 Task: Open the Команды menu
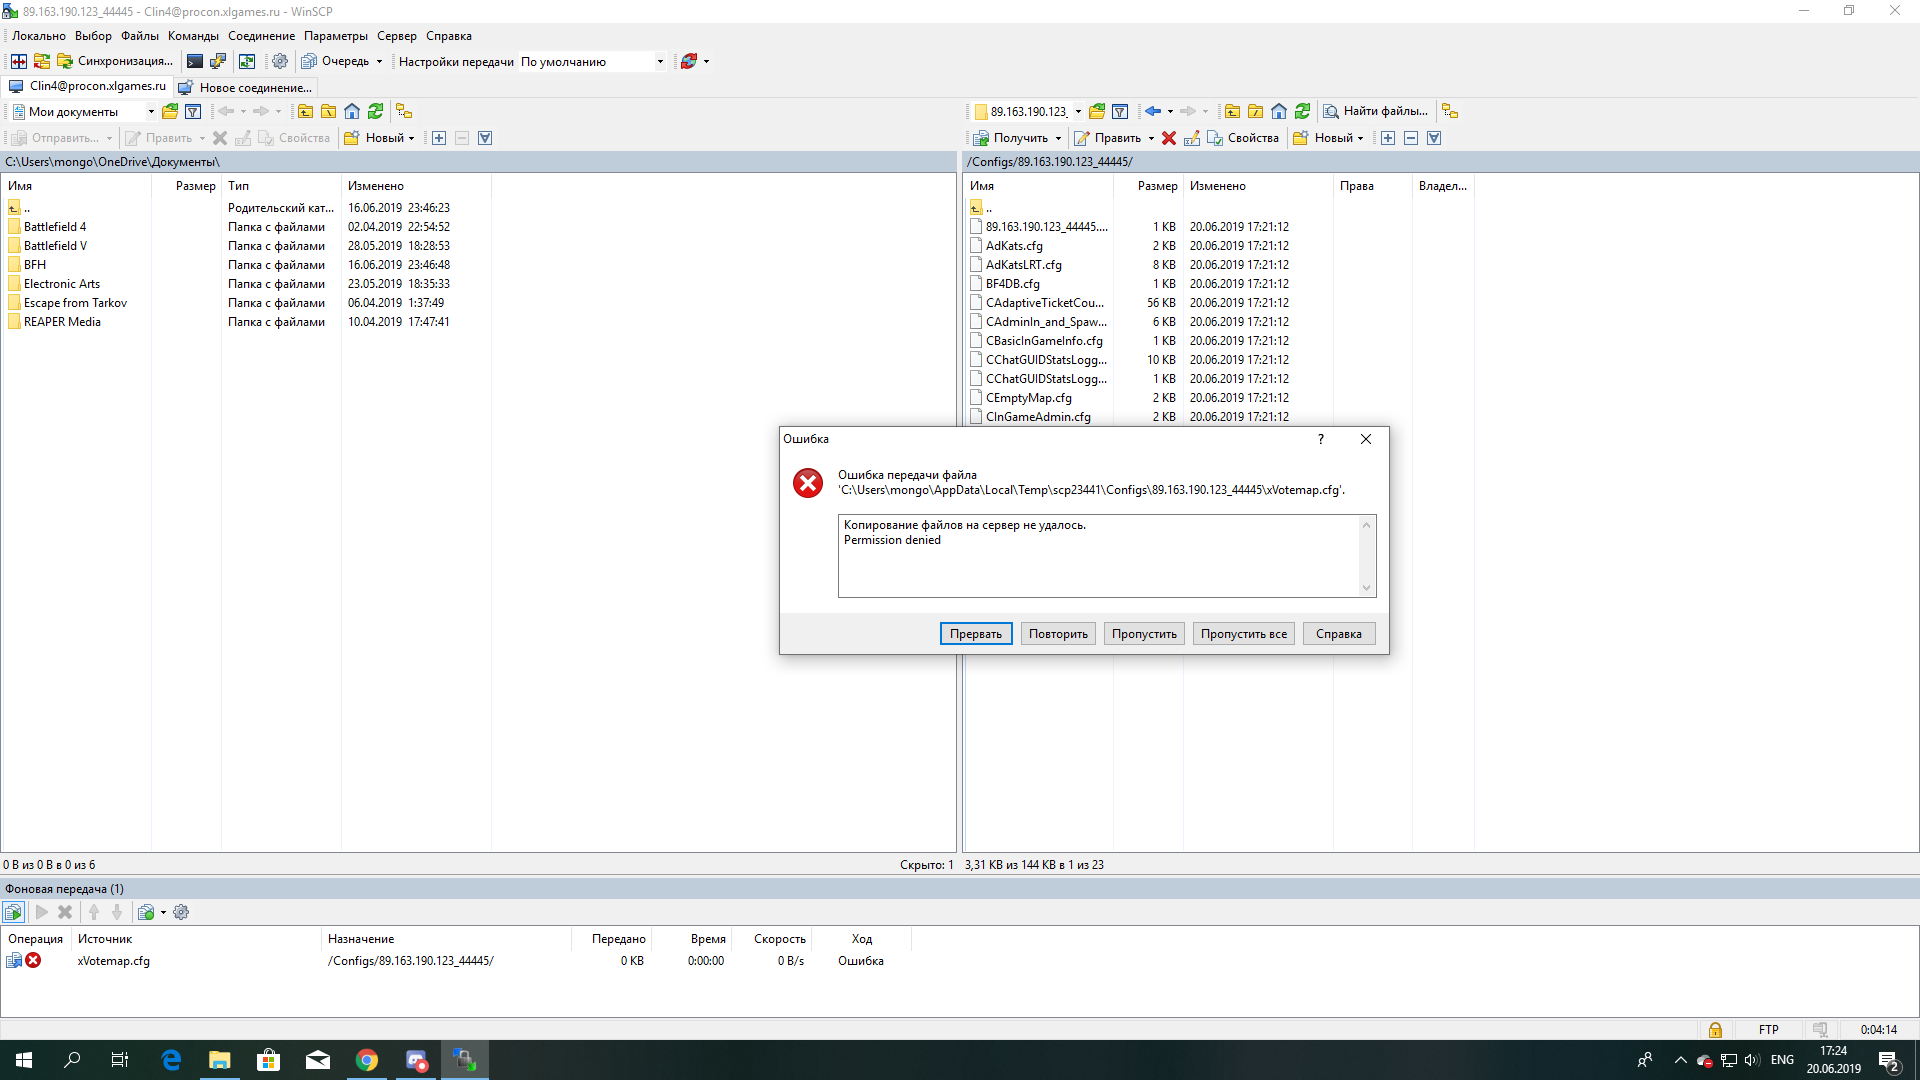193,36
